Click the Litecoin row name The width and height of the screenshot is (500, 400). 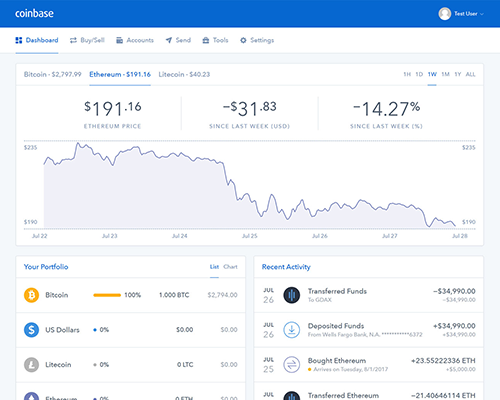pos(58,365)
